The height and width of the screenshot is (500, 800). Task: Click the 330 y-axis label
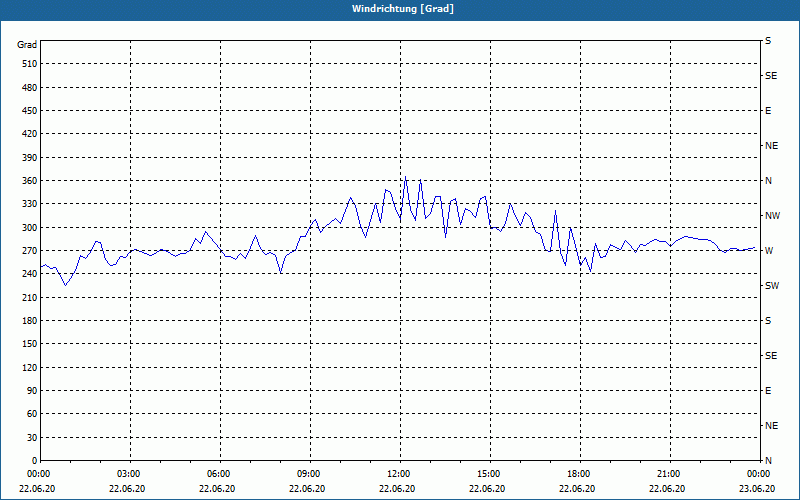tap(30, 204)
